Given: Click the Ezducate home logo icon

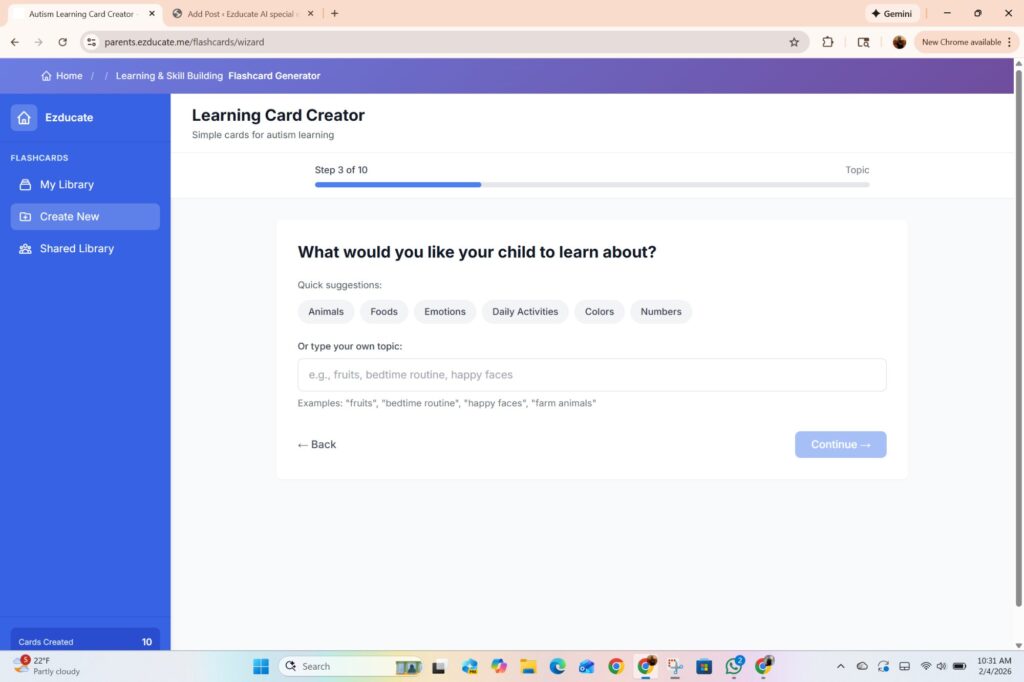Looking at the screenshot, I should [24, 117].
